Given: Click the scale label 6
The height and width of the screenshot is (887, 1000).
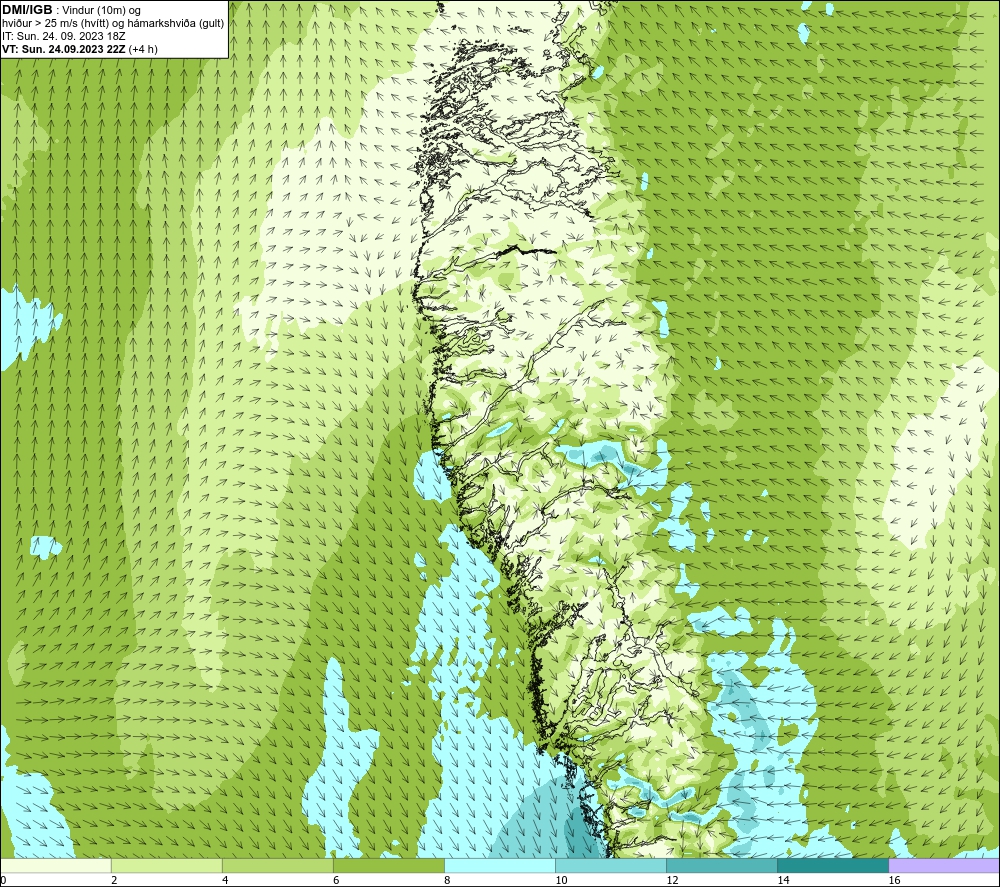Looking at the screenshot, I should [x=336, y=881].
